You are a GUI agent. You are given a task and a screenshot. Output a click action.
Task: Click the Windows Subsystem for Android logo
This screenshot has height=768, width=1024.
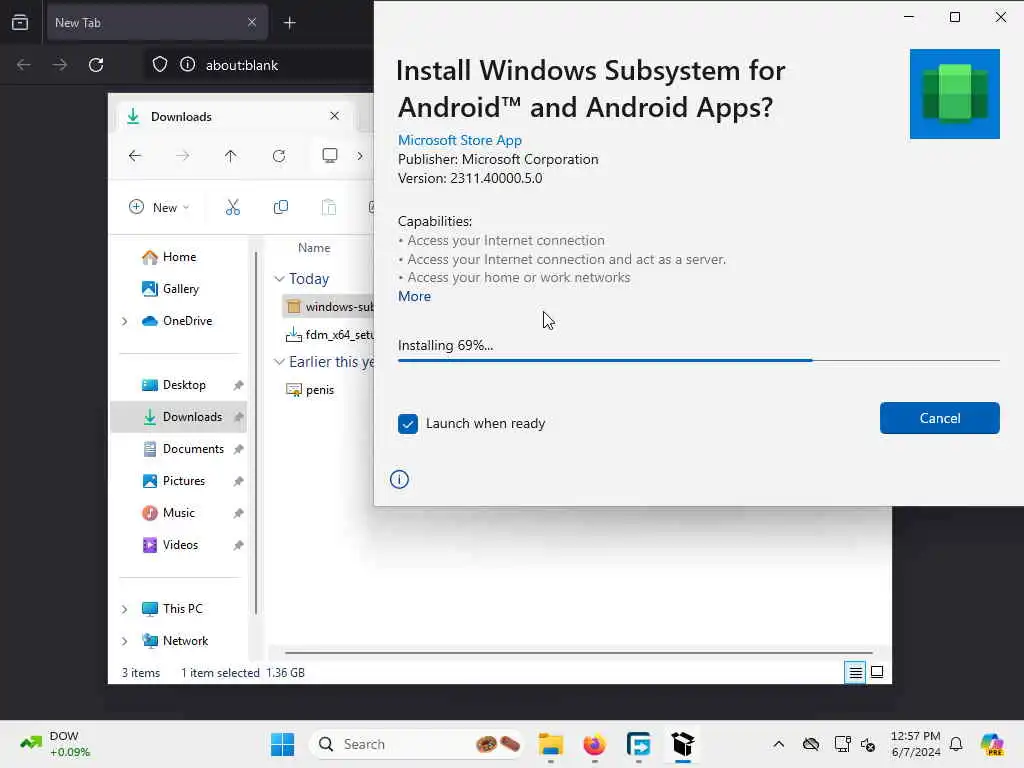[x=954, y=94]
